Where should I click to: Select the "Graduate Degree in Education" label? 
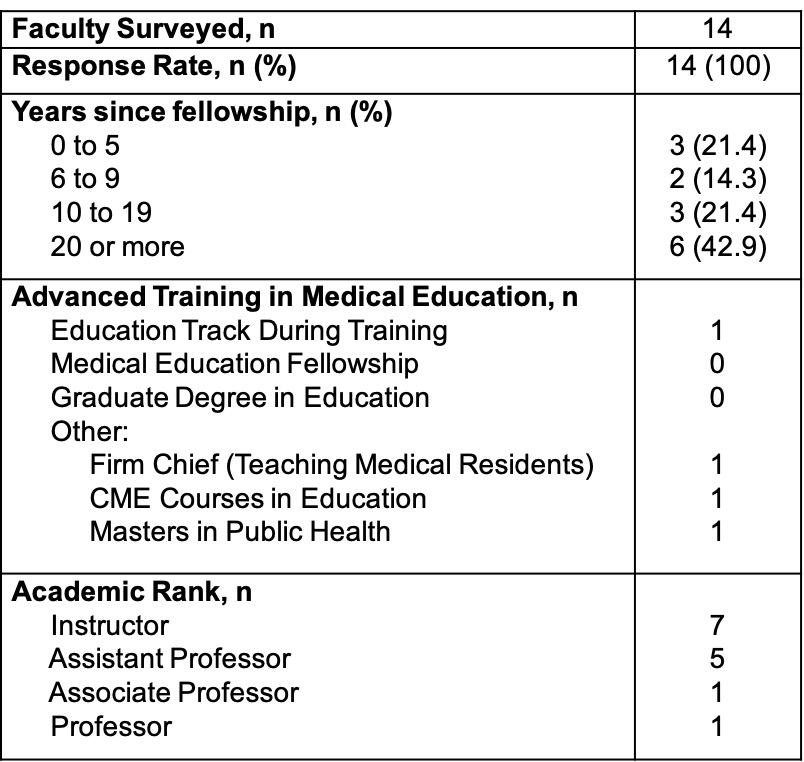tap(239, 397)
